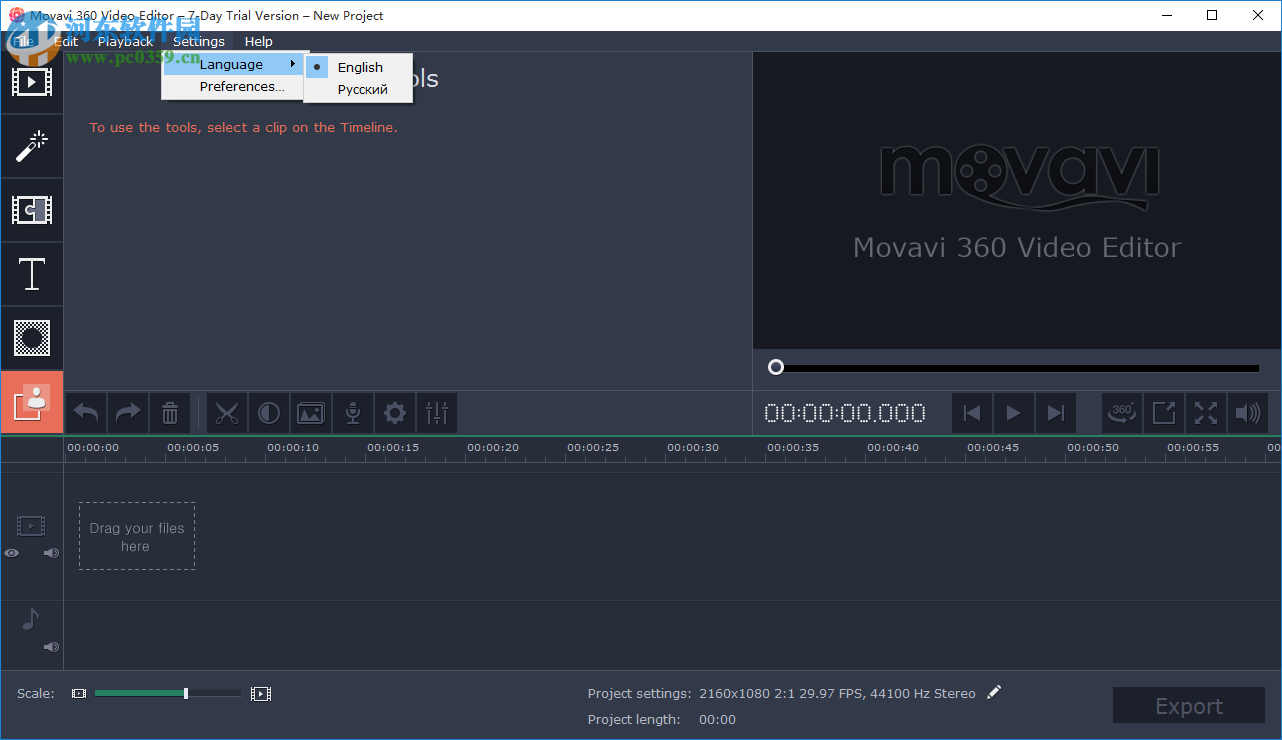Select the Stickers panel icon
Image resolution: width=1282 pixels, height=740 pixels.
coord(32,338)
